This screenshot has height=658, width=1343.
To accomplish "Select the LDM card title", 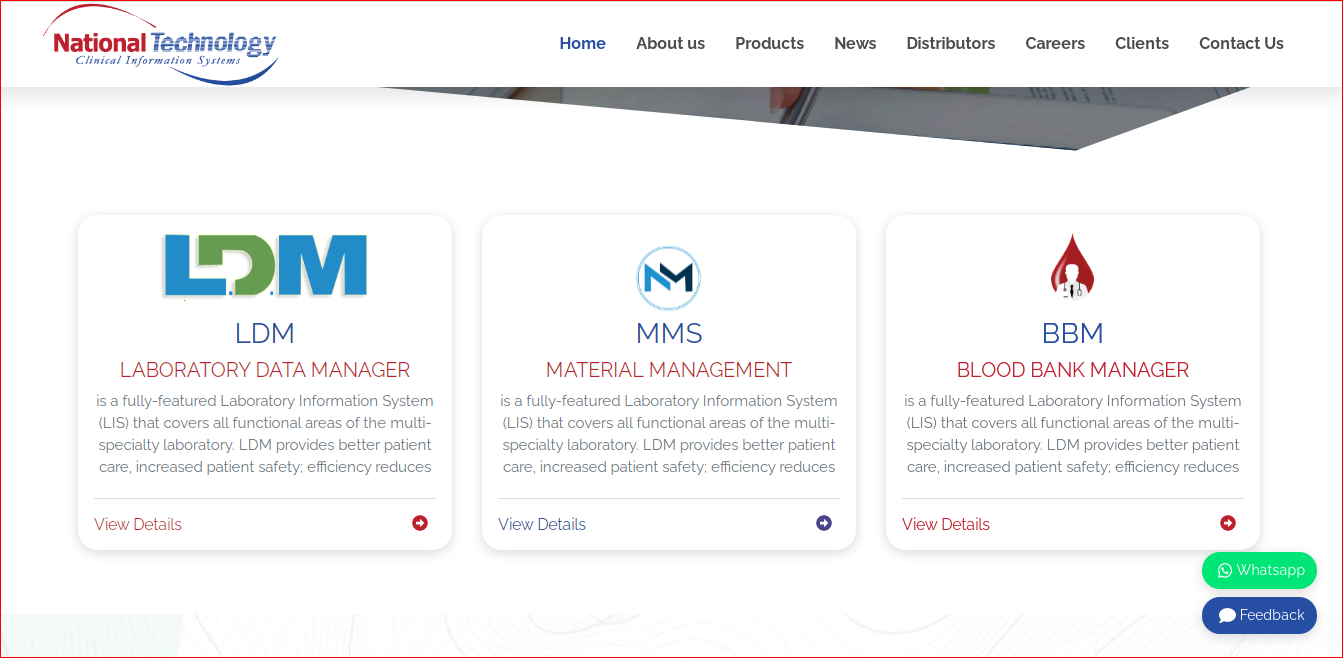I will point(265,333).
